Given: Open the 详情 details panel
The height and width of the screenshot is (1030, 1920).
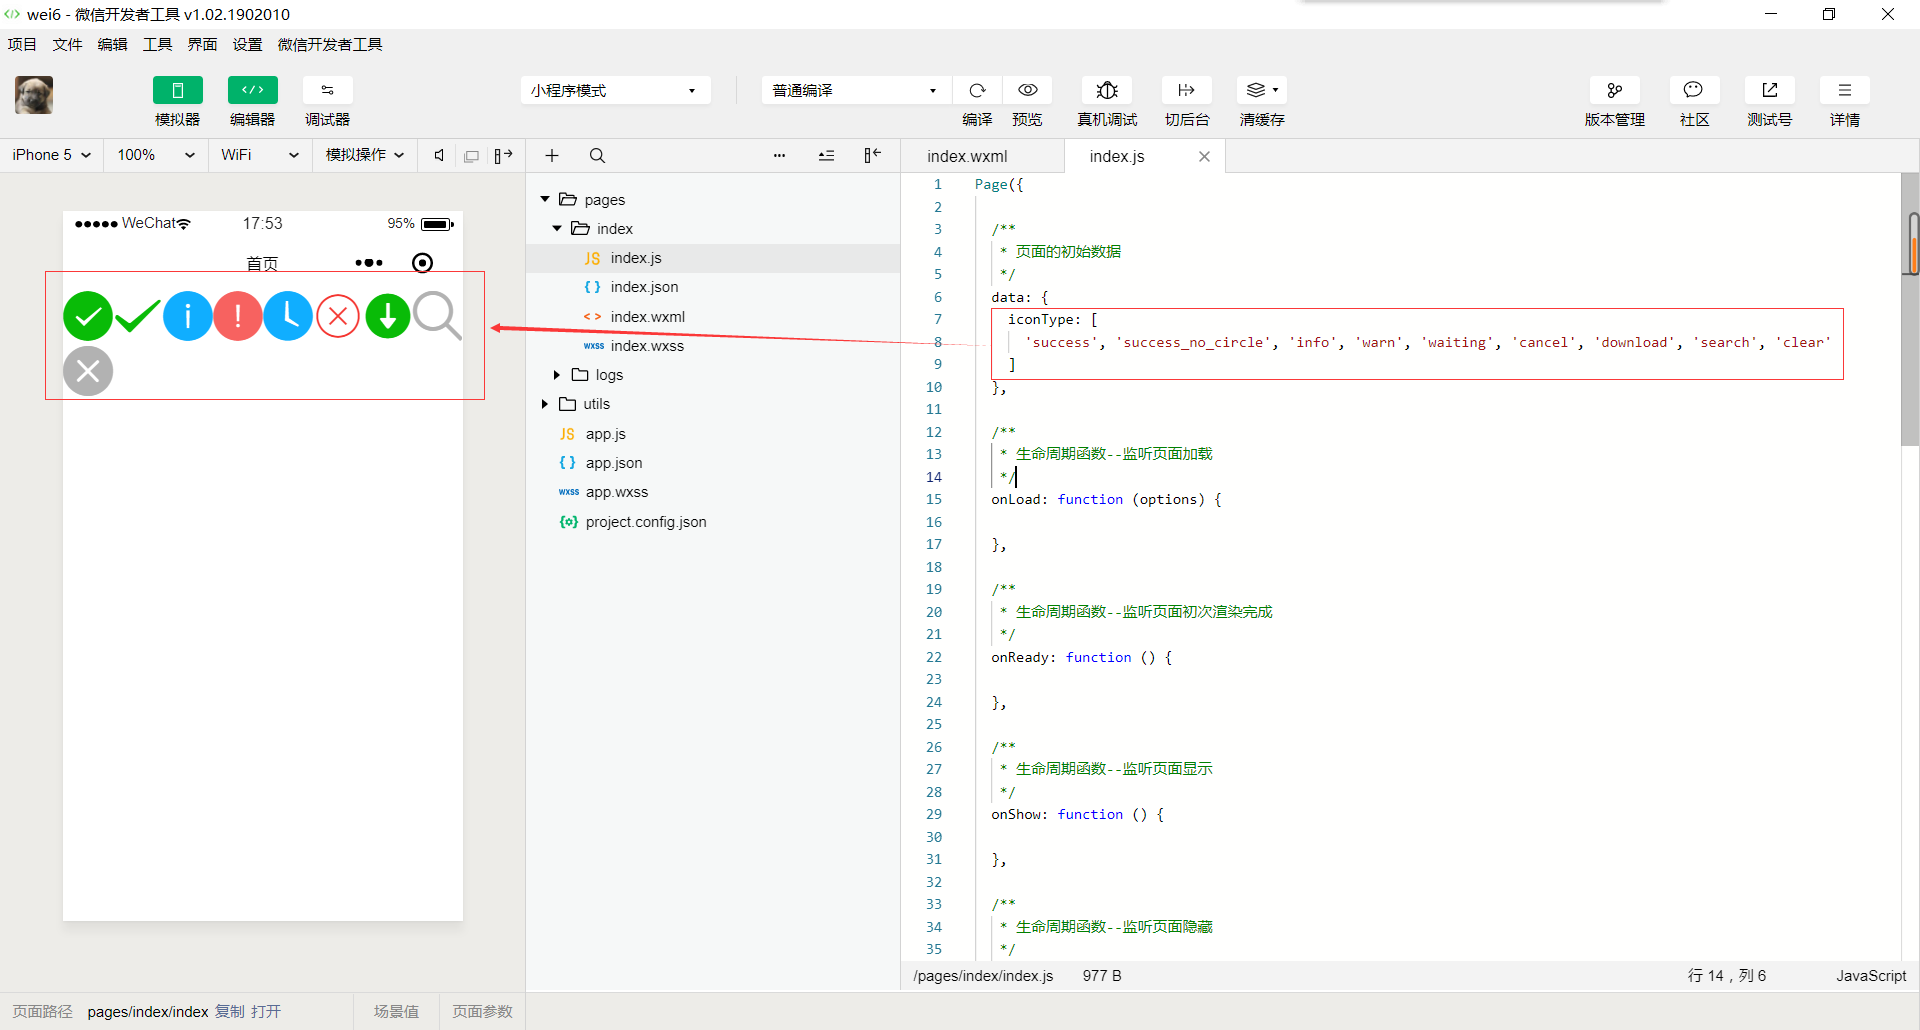Looking at the screenshot, I should coord(1845,90).
